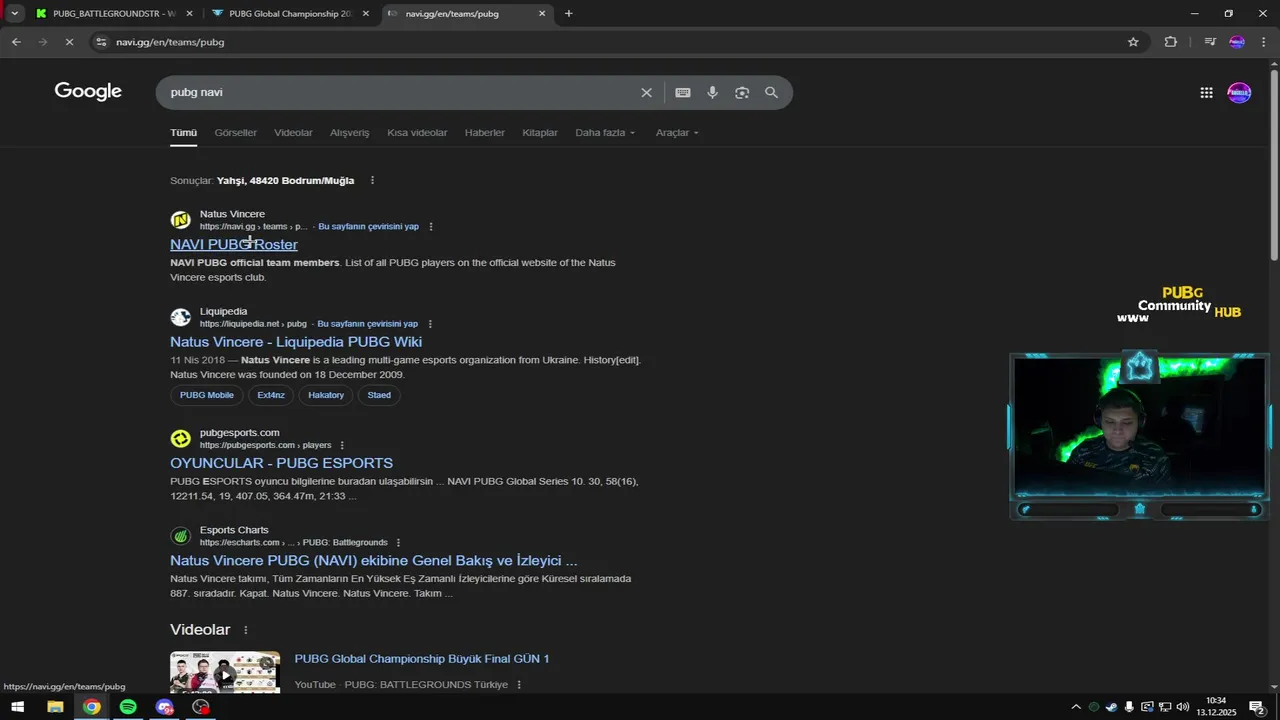This screenshot has width=1280, height=720.
Task: Click the pubgesports.com result favicon
Action: pyautogui.click(x=181, y=439)
